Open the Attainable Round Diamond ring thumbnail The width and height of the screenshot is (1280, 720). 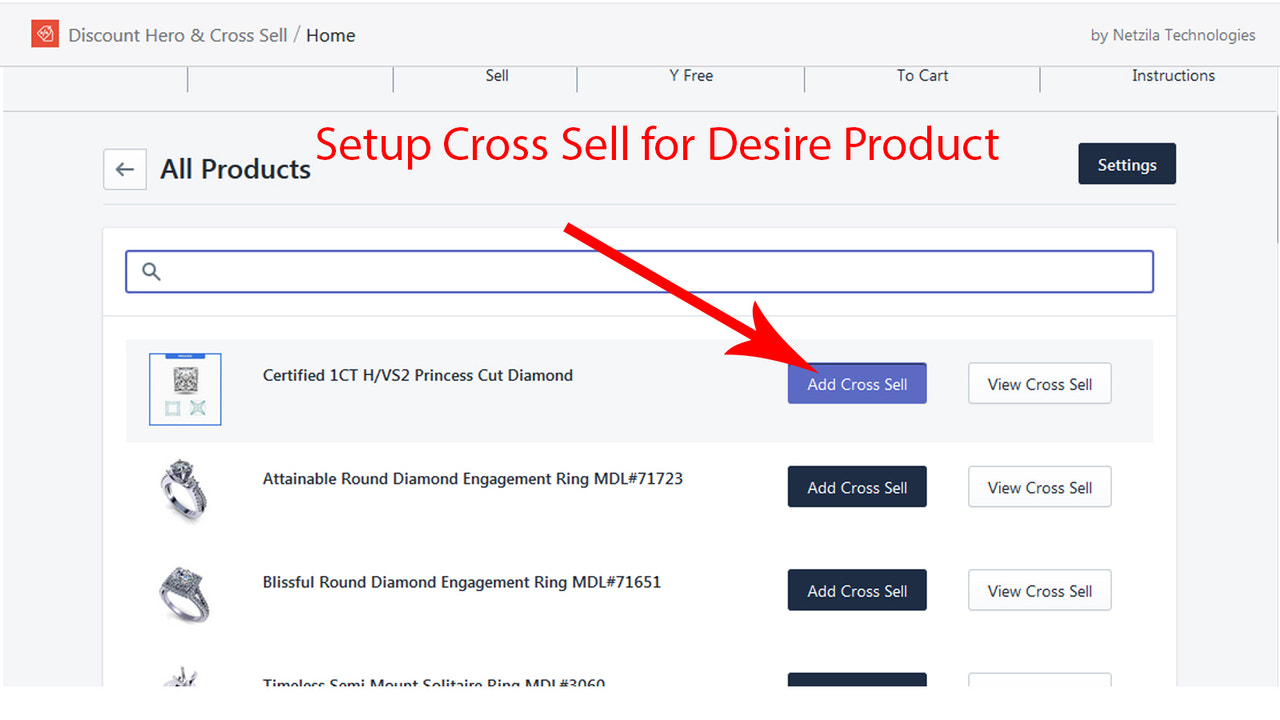click(185, 490)
